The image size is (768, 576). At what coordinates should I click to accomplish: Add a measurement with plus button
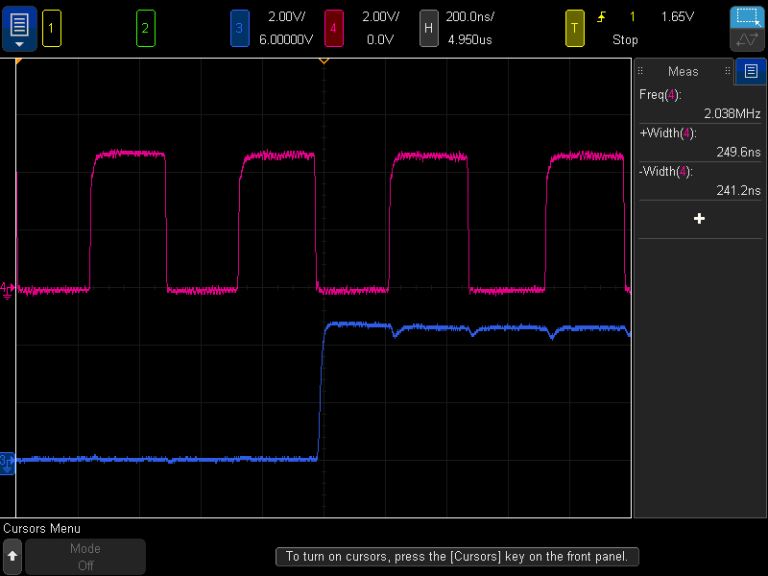pyautogui.click(x=699, y=218)
